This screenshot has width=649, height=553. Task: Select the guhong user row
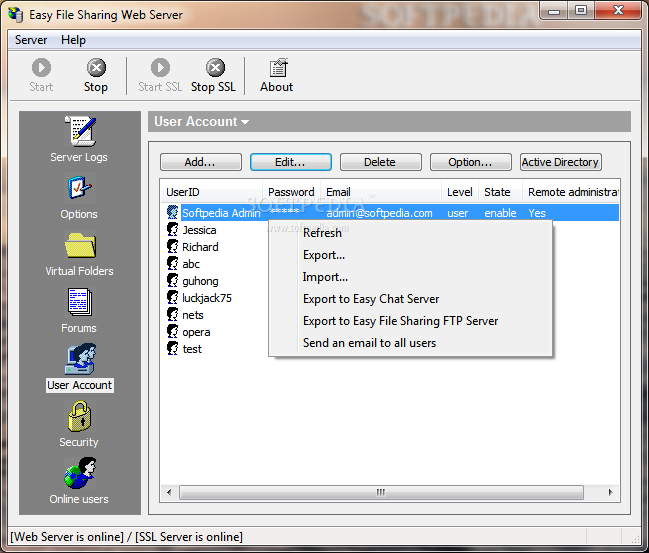point(200,281)
